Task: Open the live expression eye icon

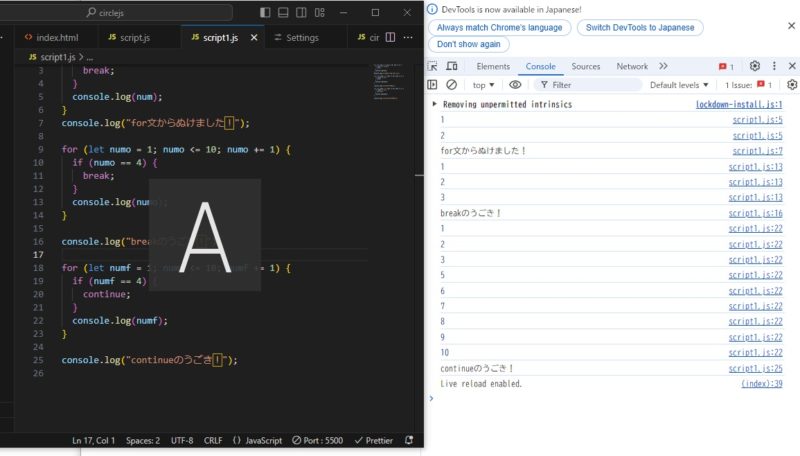Action: tap(515, 85)
